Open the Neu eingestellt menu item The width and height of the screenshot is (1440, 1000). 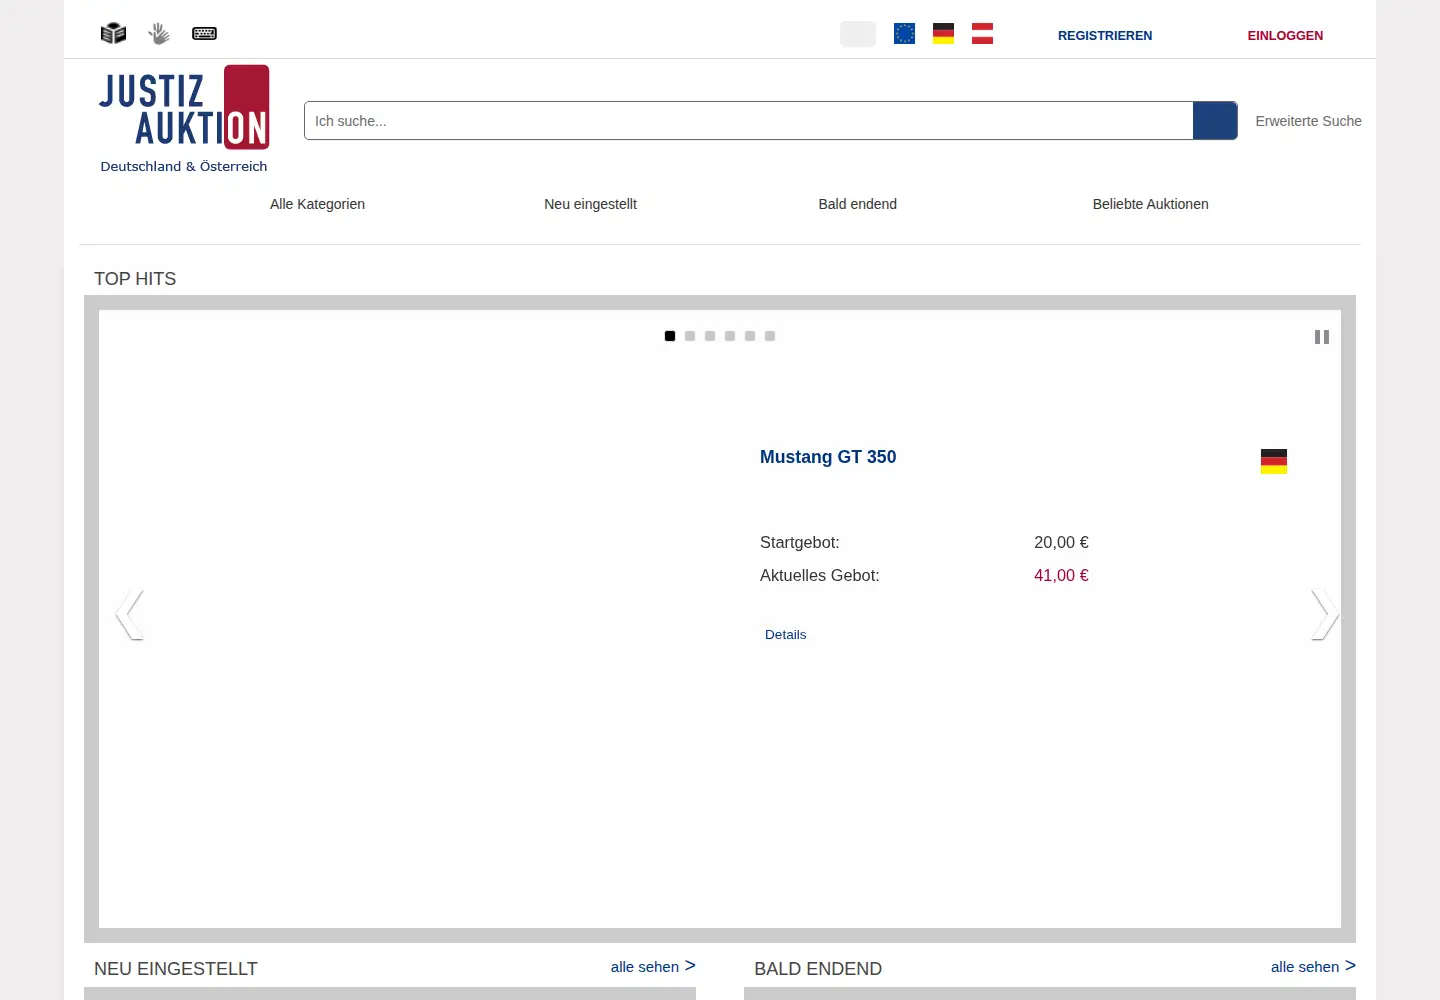coord(590,204)
